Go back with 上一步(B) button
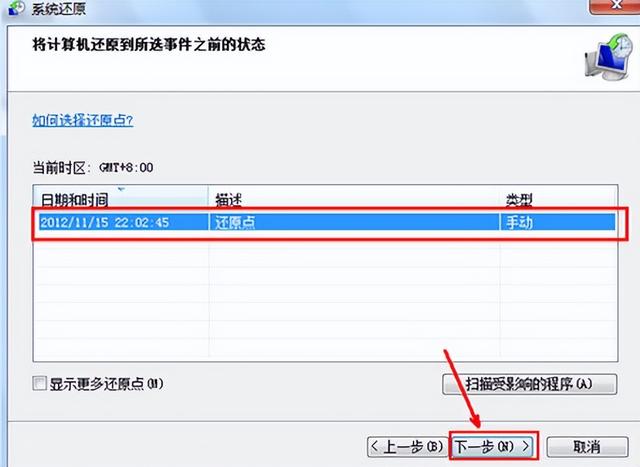This screenshot has height=467, width=640. [408, 446]
